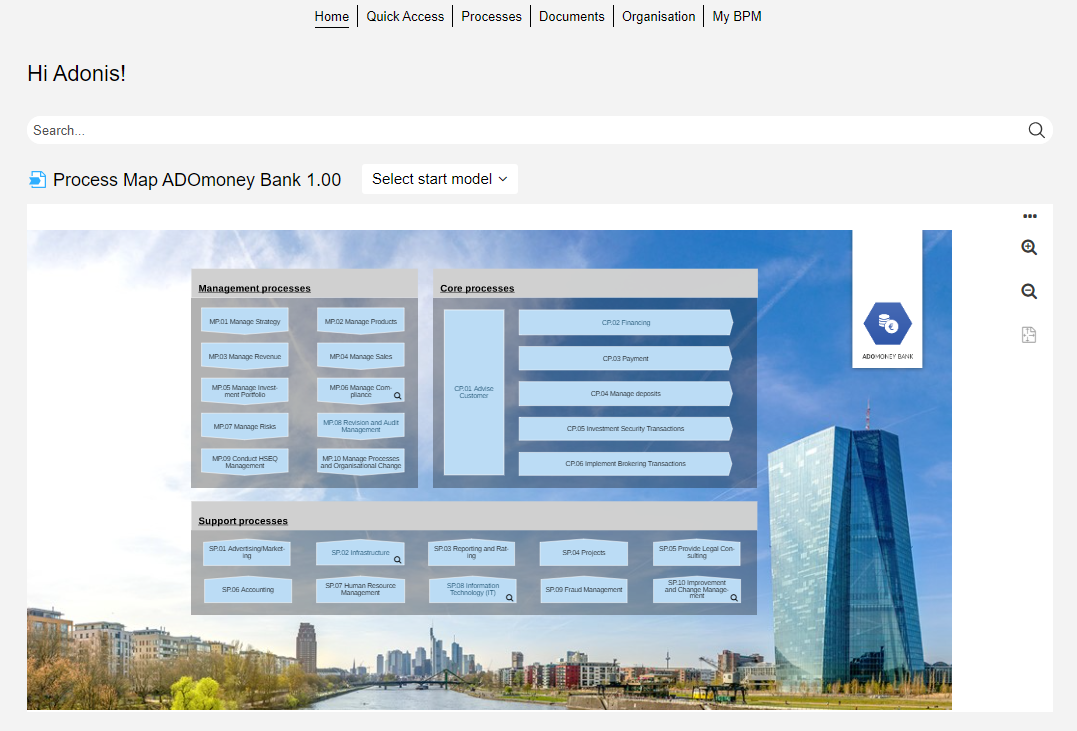Open the Organisation menu

pos(658,16)
